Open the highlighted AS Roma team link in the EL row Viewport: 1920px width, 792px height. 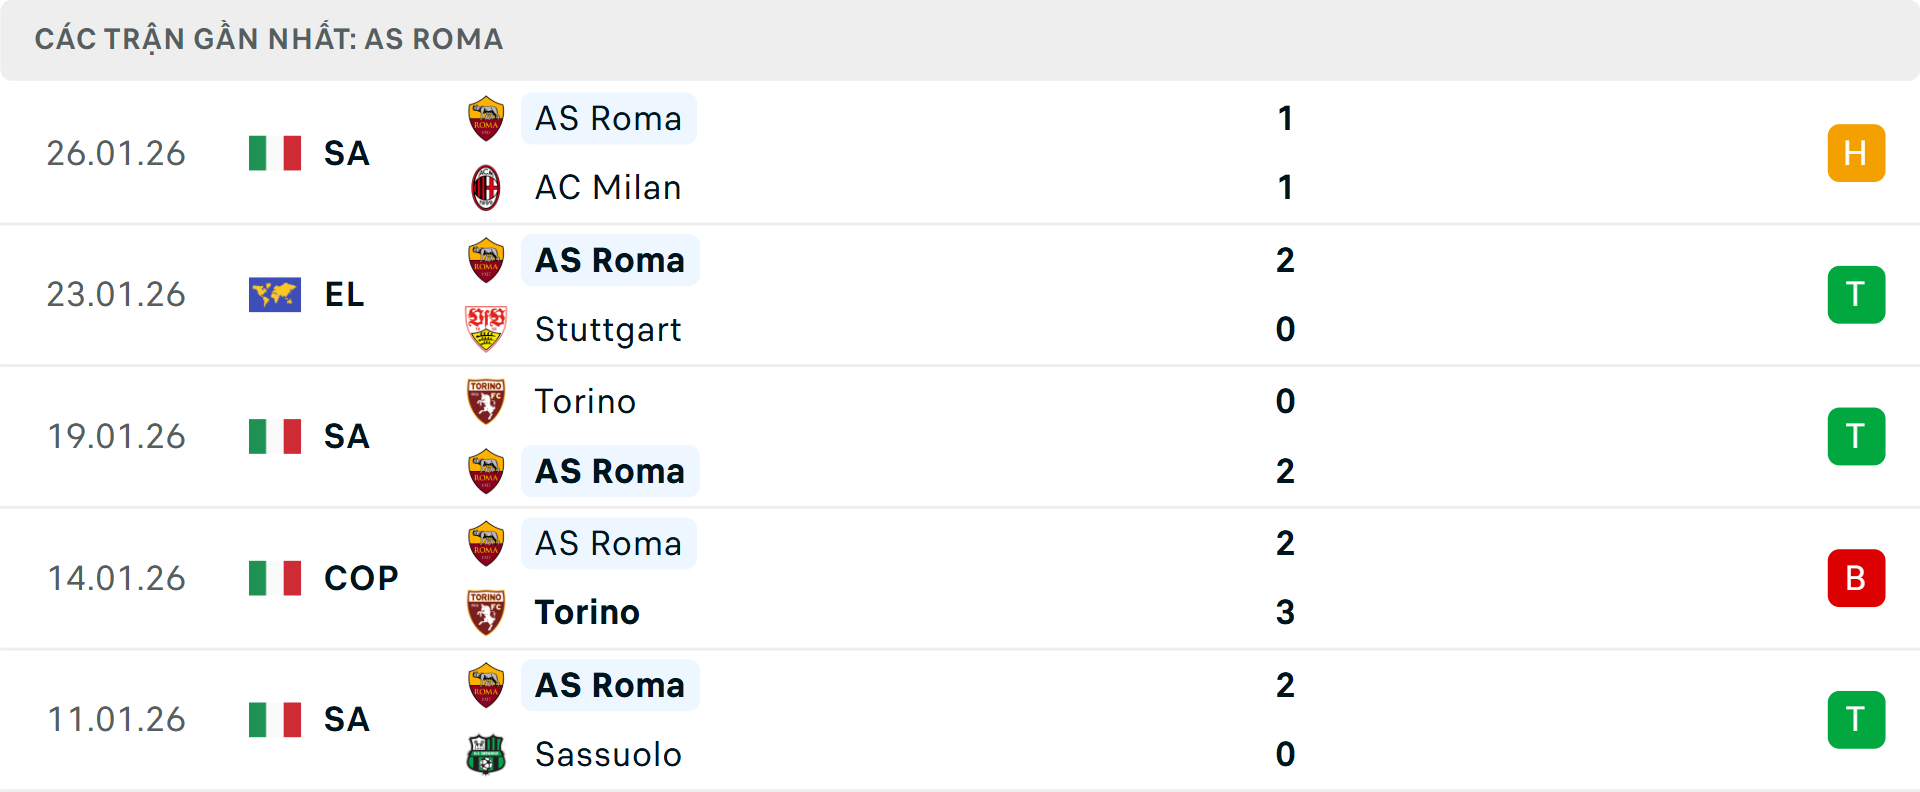coord(609,259)
